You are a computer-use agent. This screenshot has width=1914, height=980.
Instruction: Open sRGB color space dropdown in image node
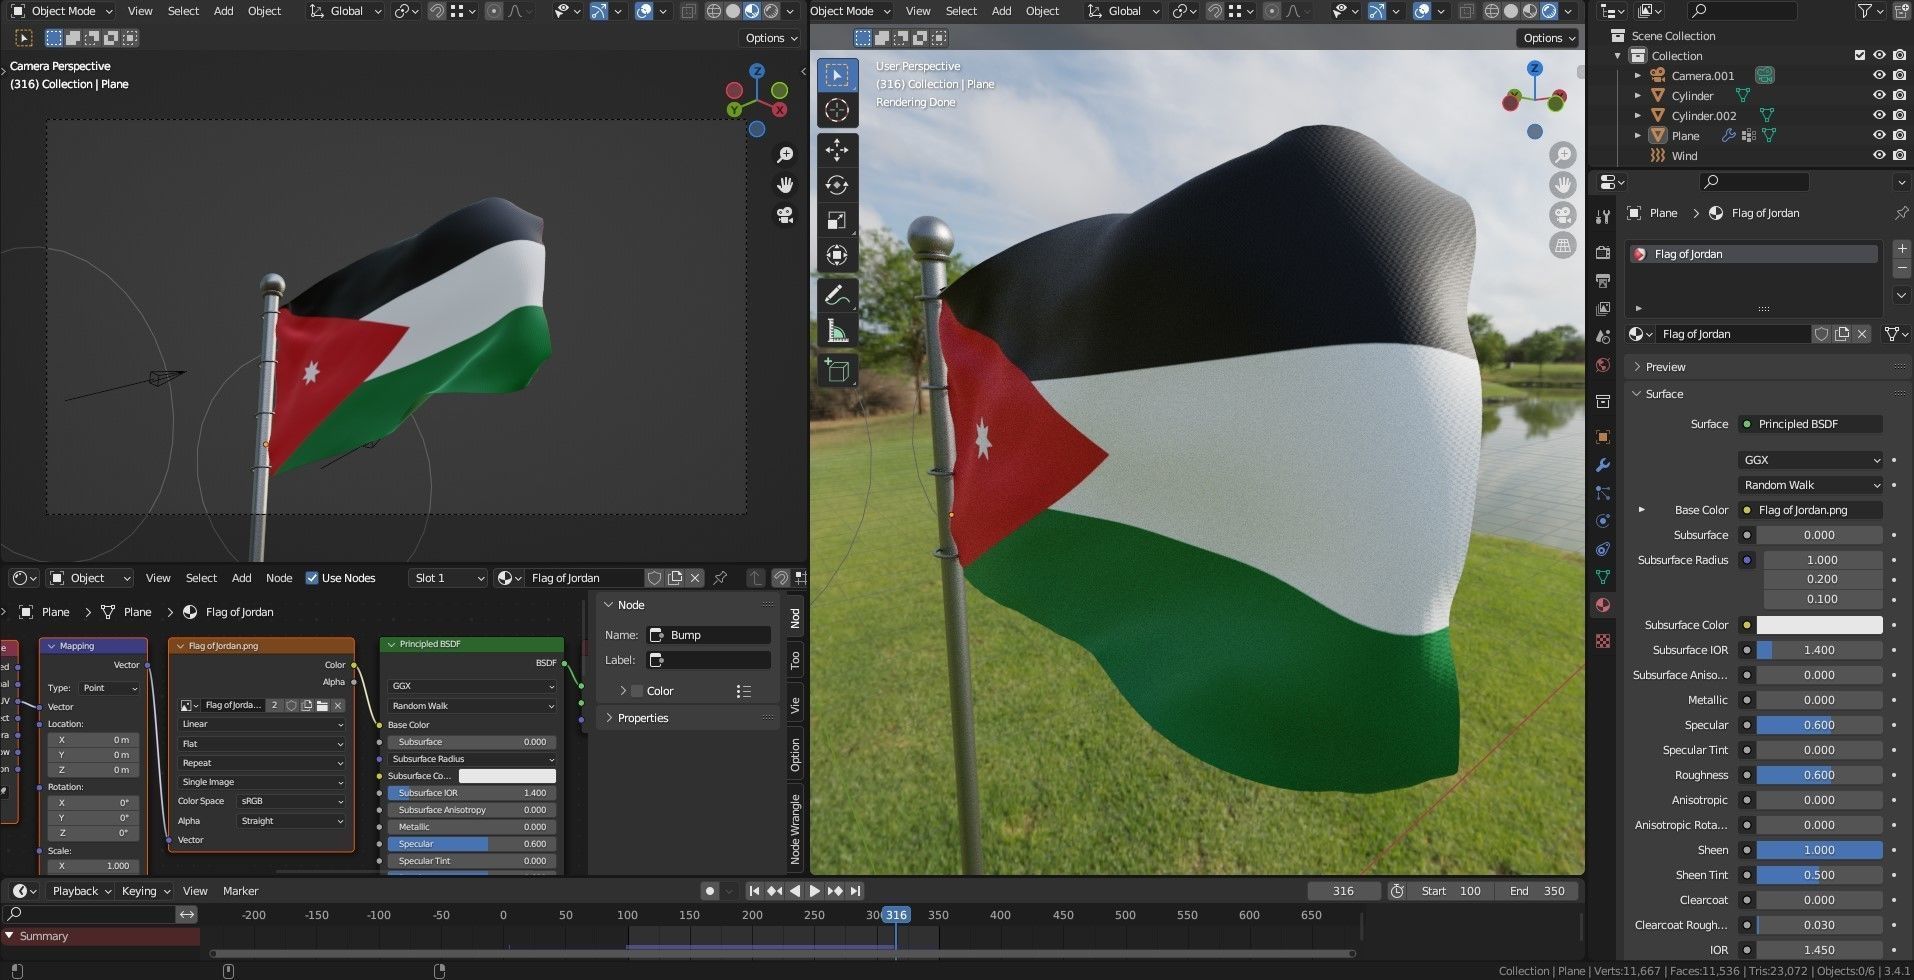tap(291, 801)
